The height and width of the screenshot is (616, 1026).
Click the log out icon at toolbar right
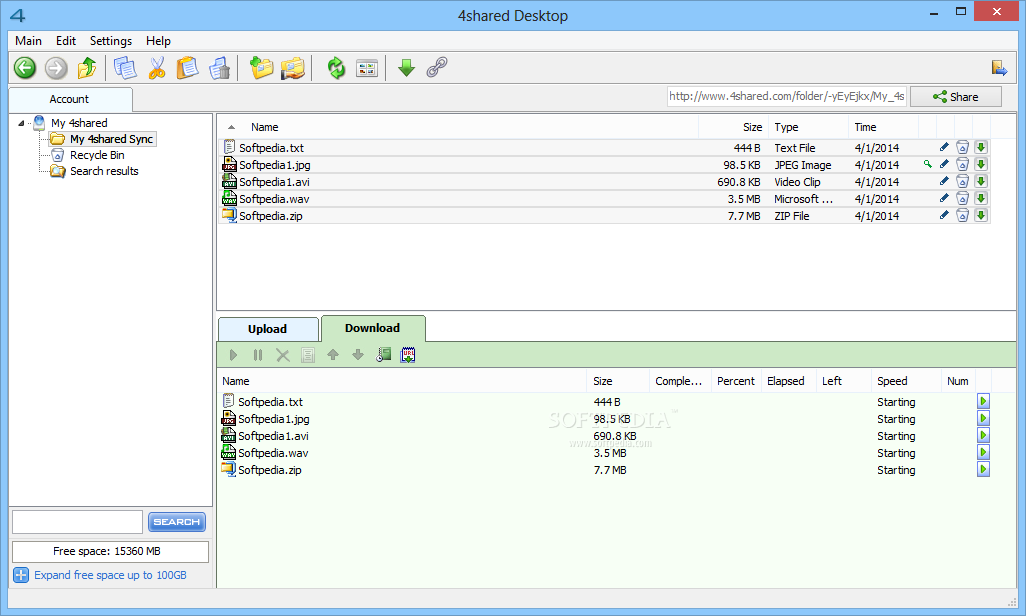pos(999,67)
